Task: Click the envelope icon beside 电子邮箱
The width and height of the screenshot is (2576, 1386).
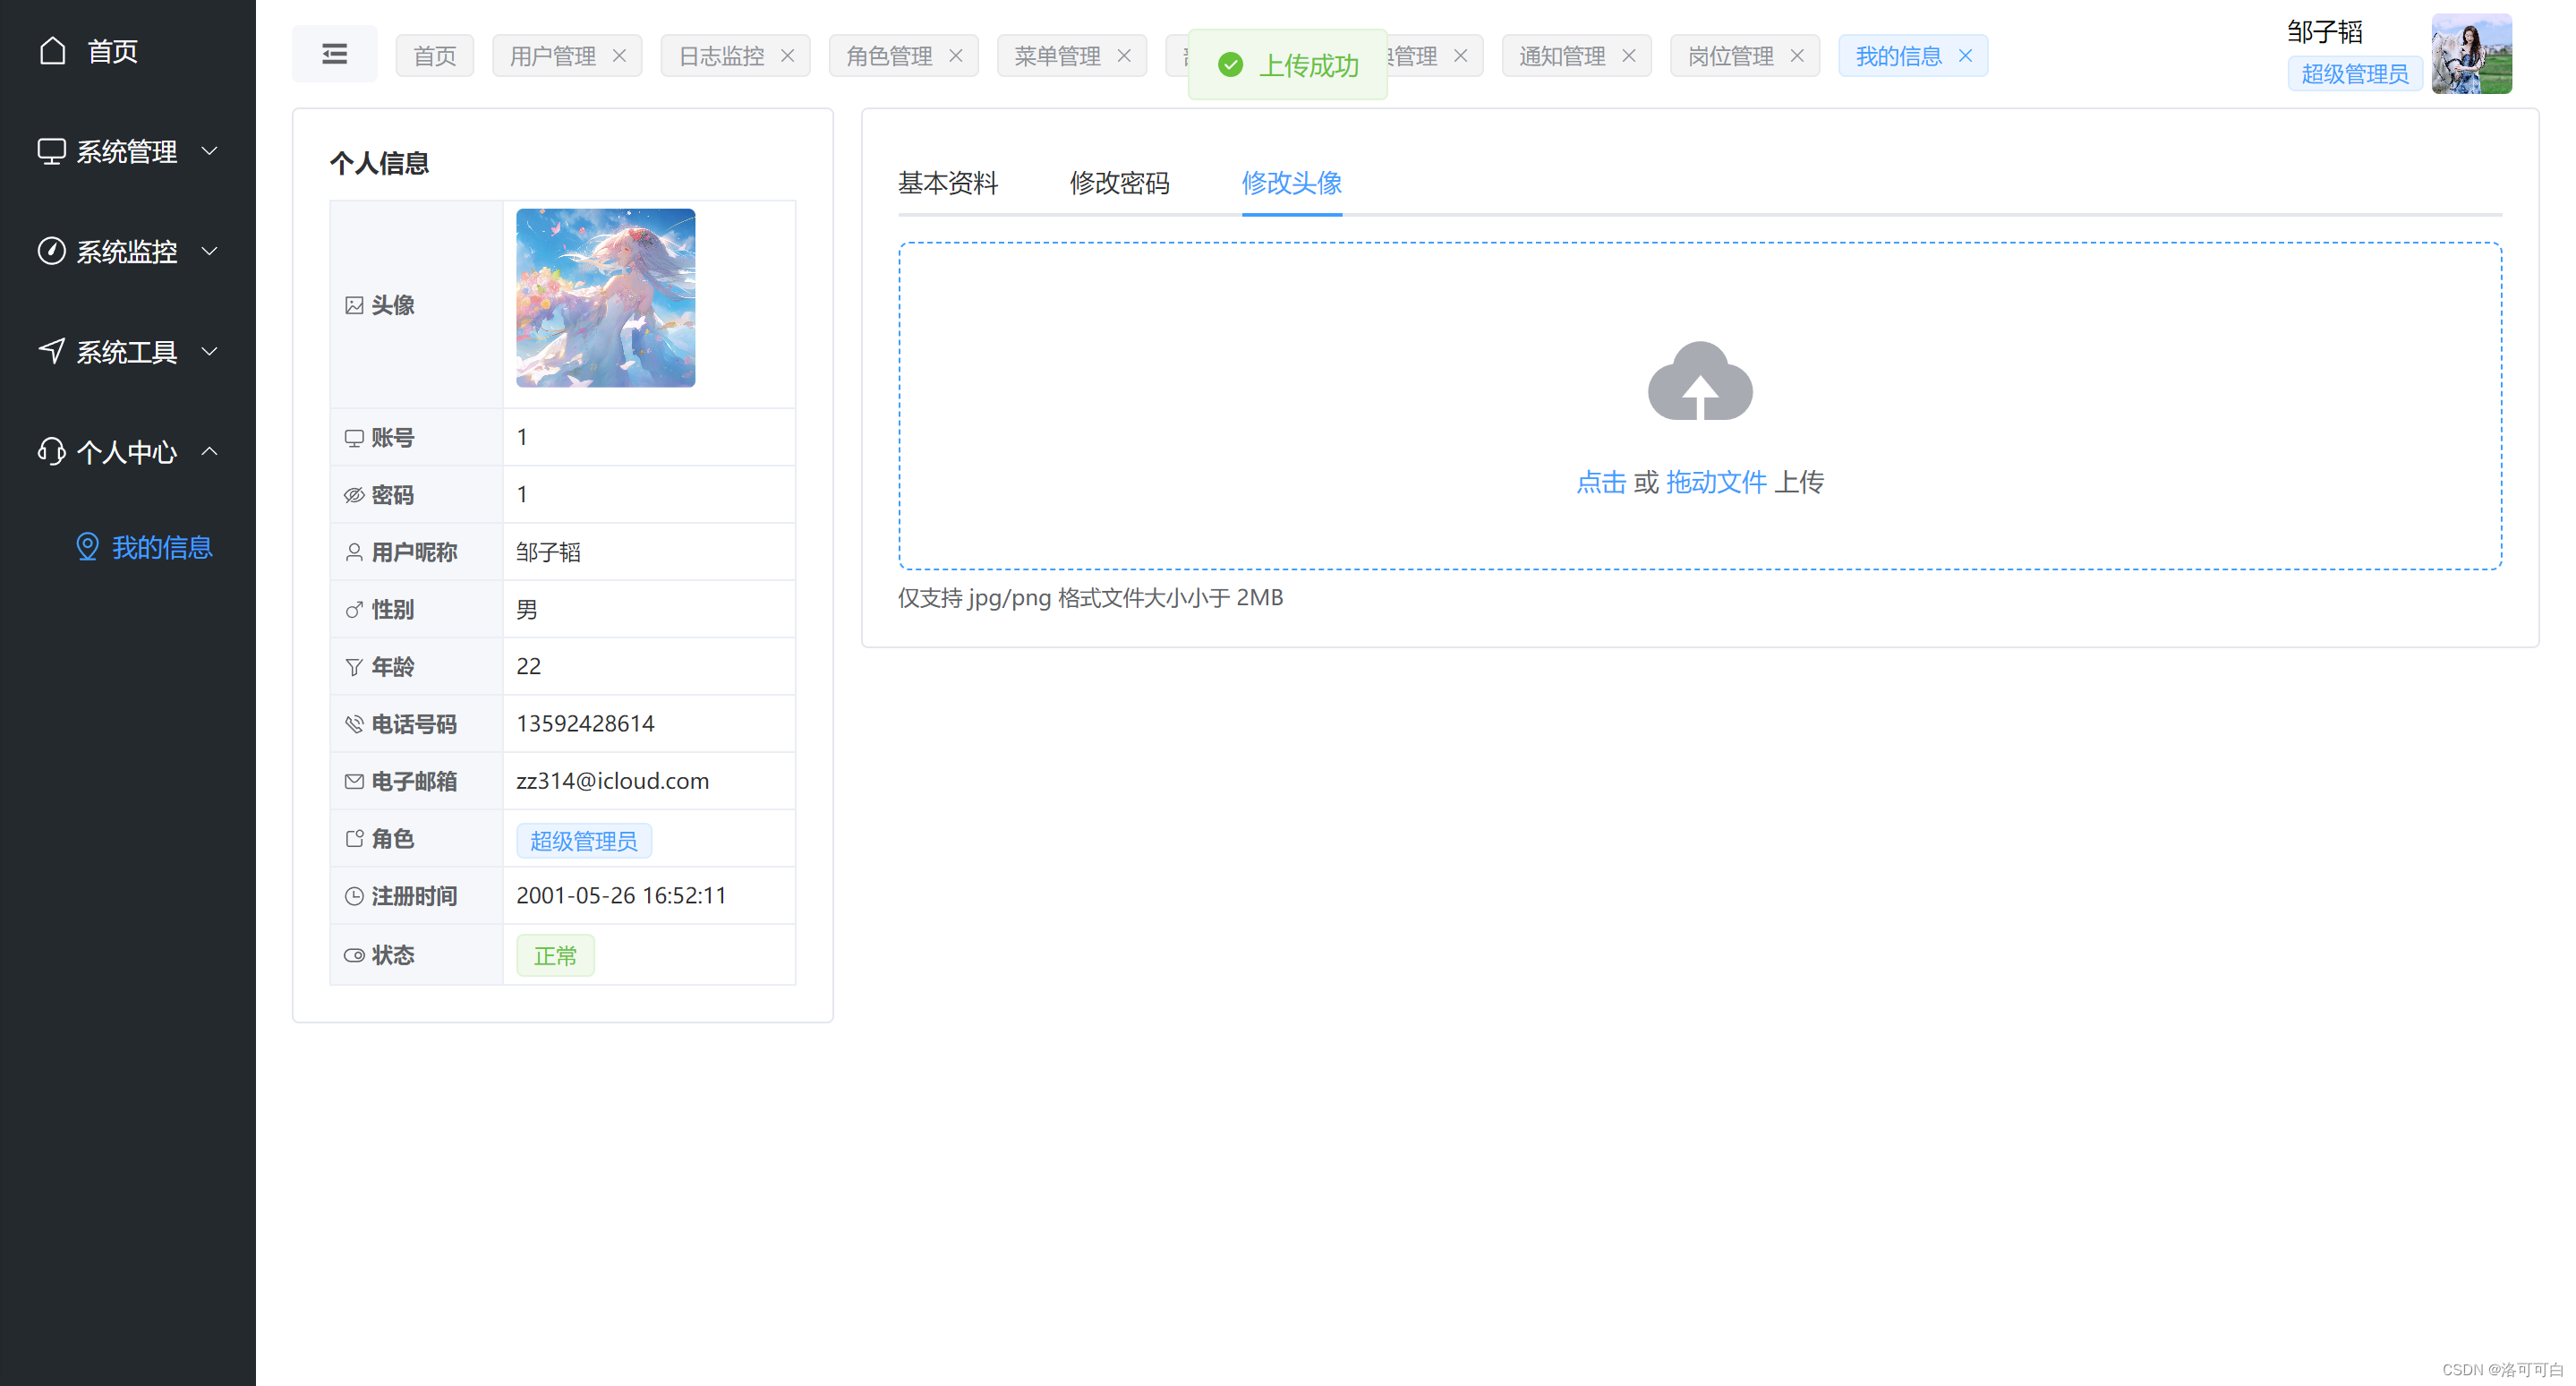Action: pos(354,781)
